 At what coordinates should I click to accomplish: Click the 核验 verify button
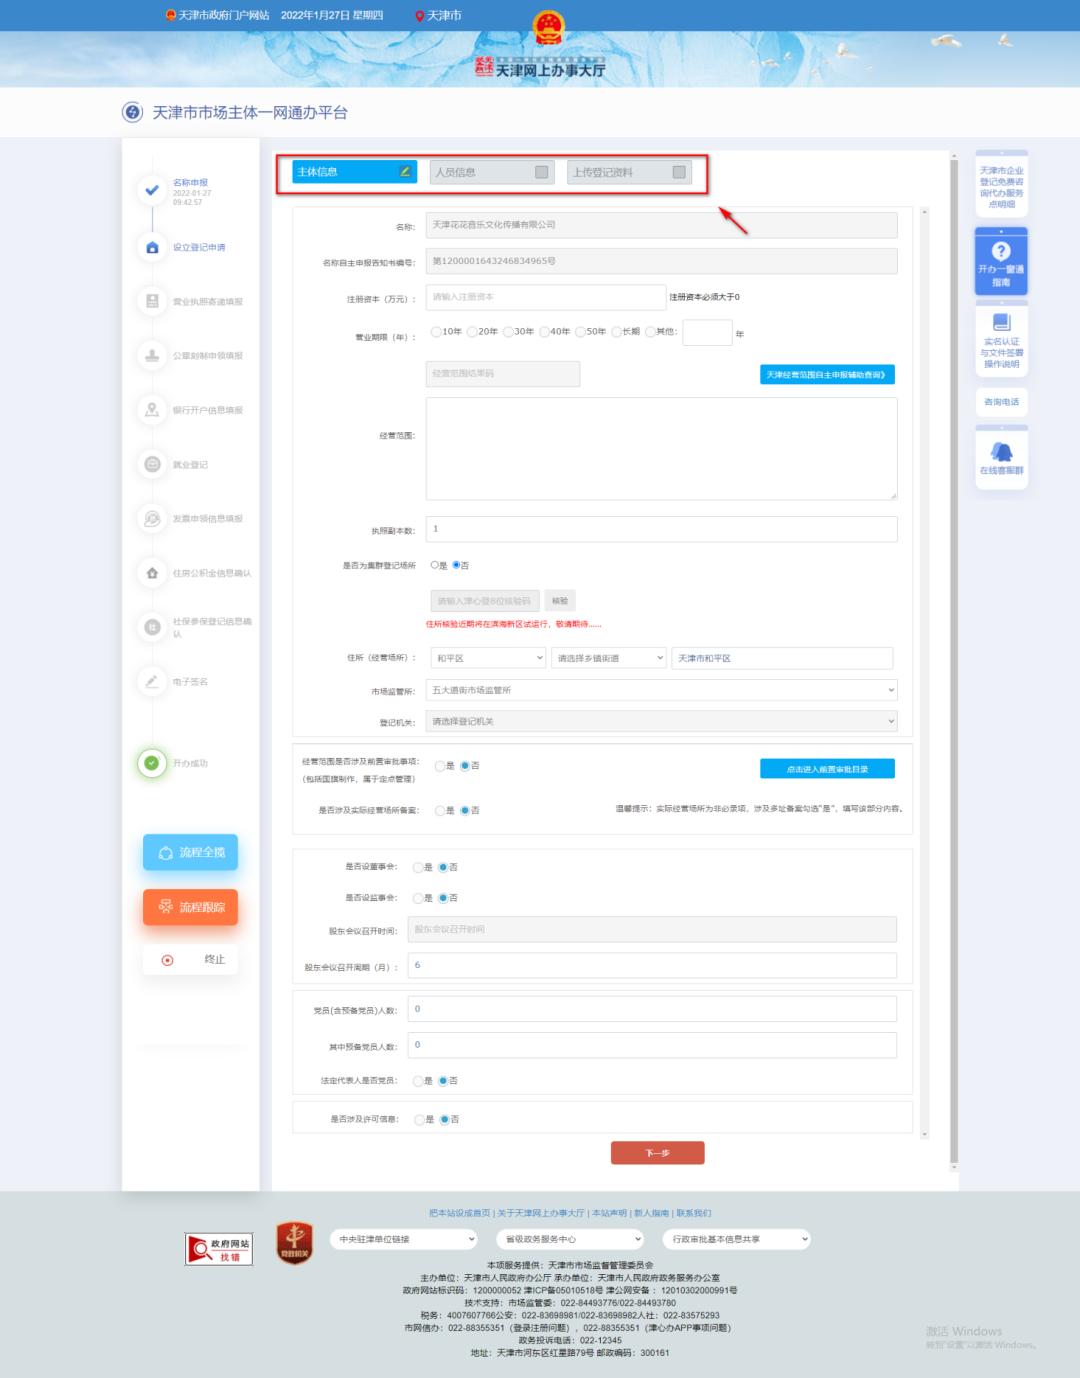click(560, 601)
